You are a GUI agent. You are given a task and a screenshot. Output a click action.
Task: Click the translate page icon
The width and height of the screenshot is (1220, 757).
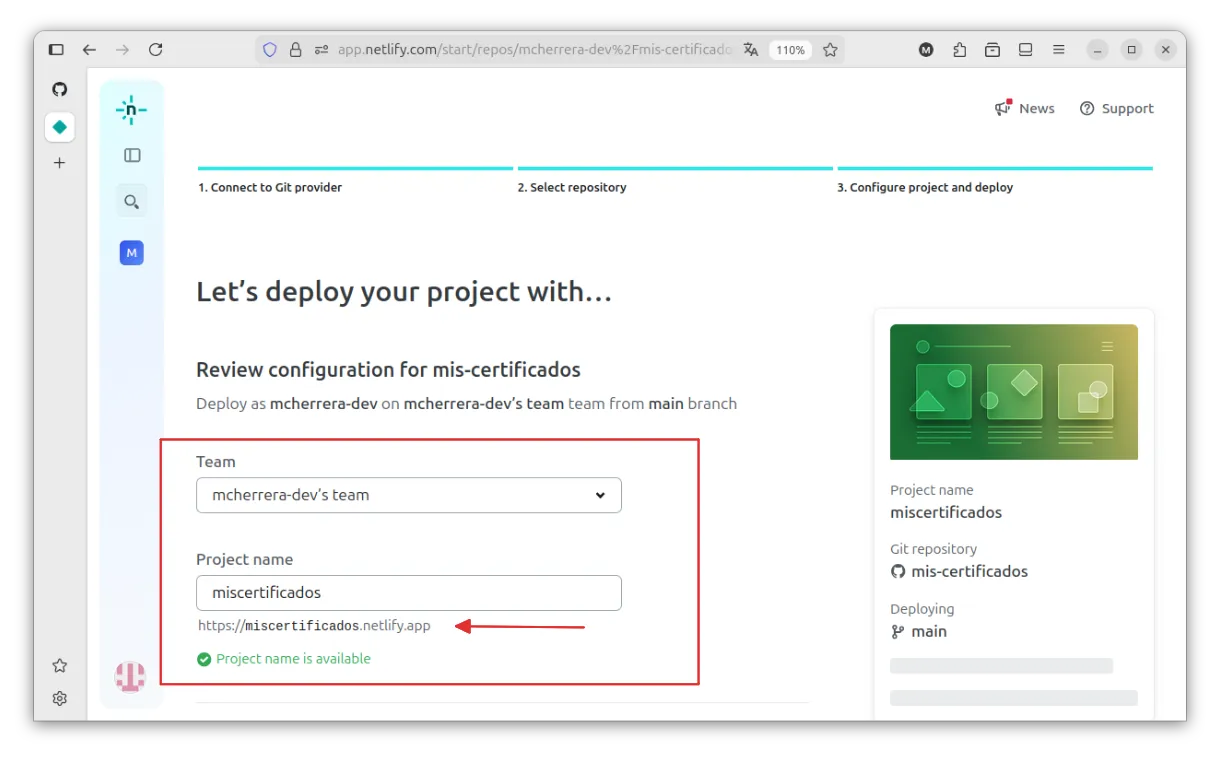click(751, 50)
